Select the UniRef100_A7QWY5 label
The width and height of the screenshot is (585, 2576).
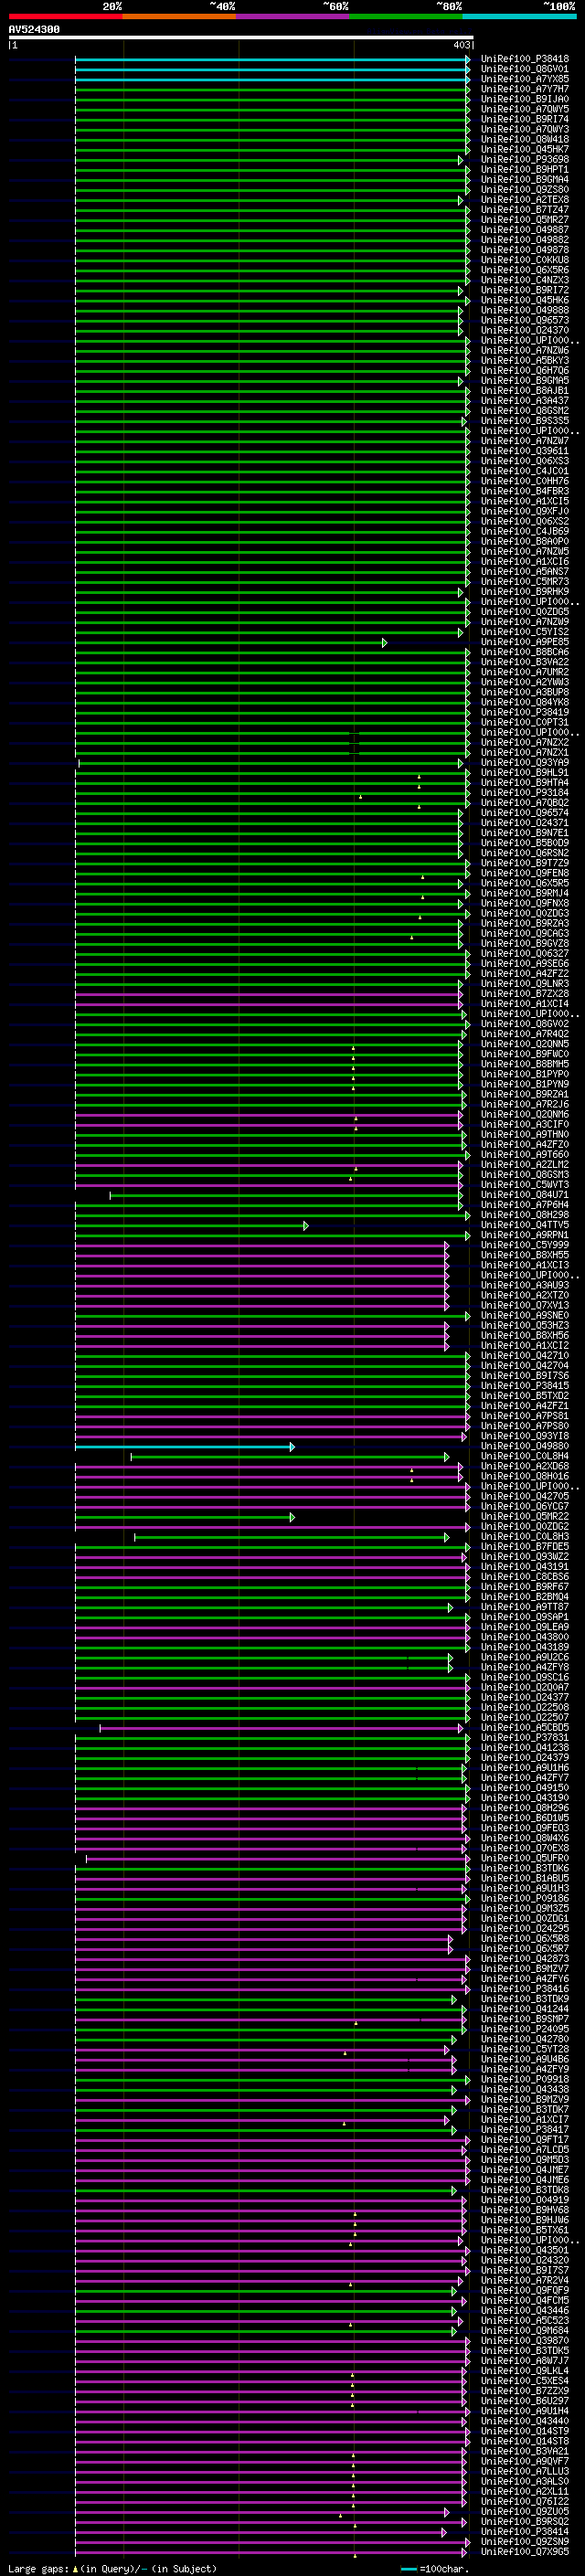(525, 109)
